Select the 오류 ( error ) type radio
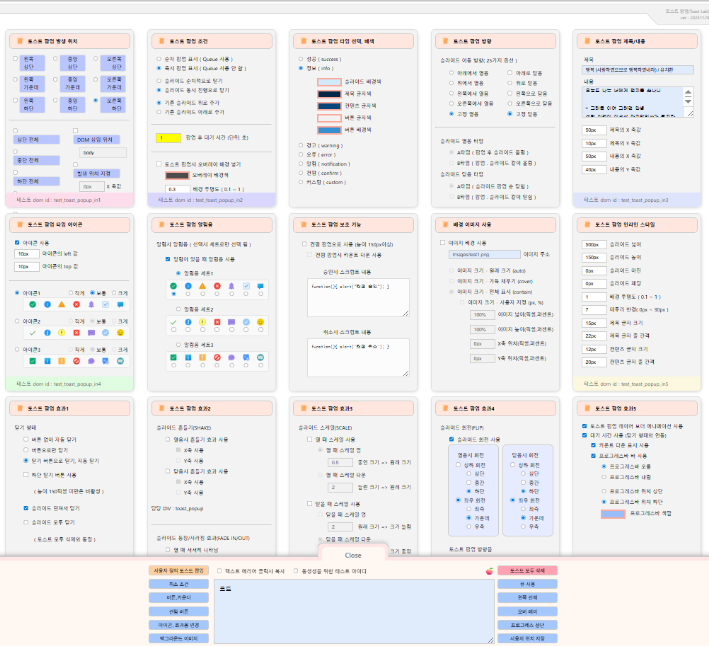The image size is (709, 646). [x=300, y=154]
